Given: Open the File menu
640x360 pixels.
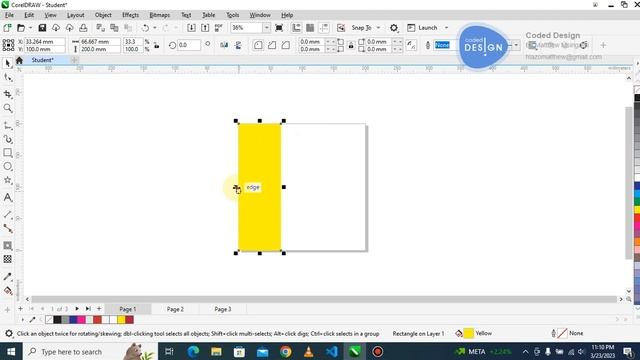Looking at the screenshot, I should [9, 15].
